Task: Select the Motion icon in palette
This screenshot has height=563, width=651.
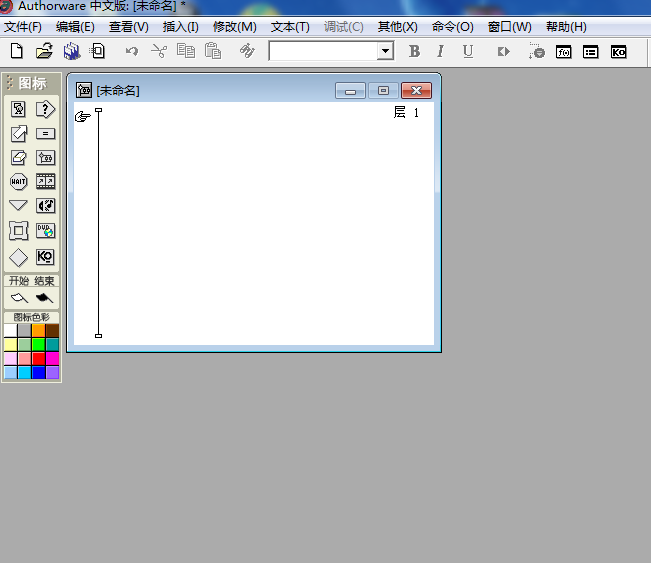Action: [x=18, y=134]
